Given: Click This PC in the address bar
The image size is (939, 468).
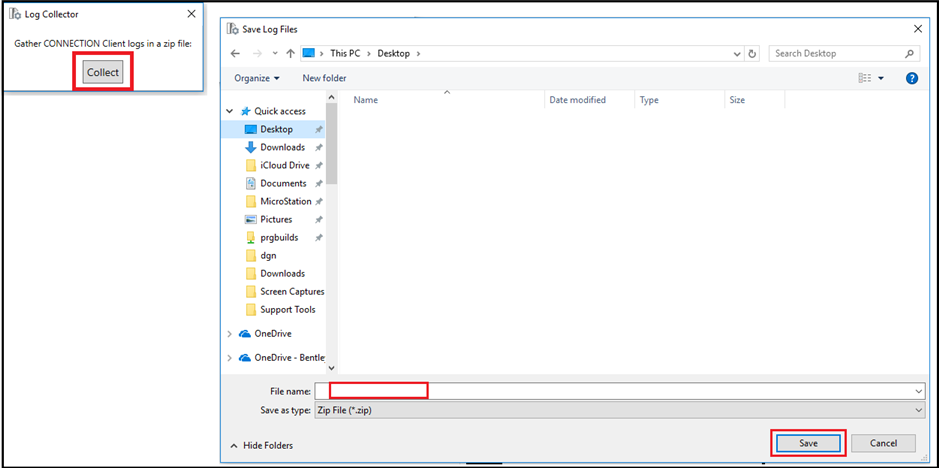Looking at the screenshot, I should tap(348, 53).
